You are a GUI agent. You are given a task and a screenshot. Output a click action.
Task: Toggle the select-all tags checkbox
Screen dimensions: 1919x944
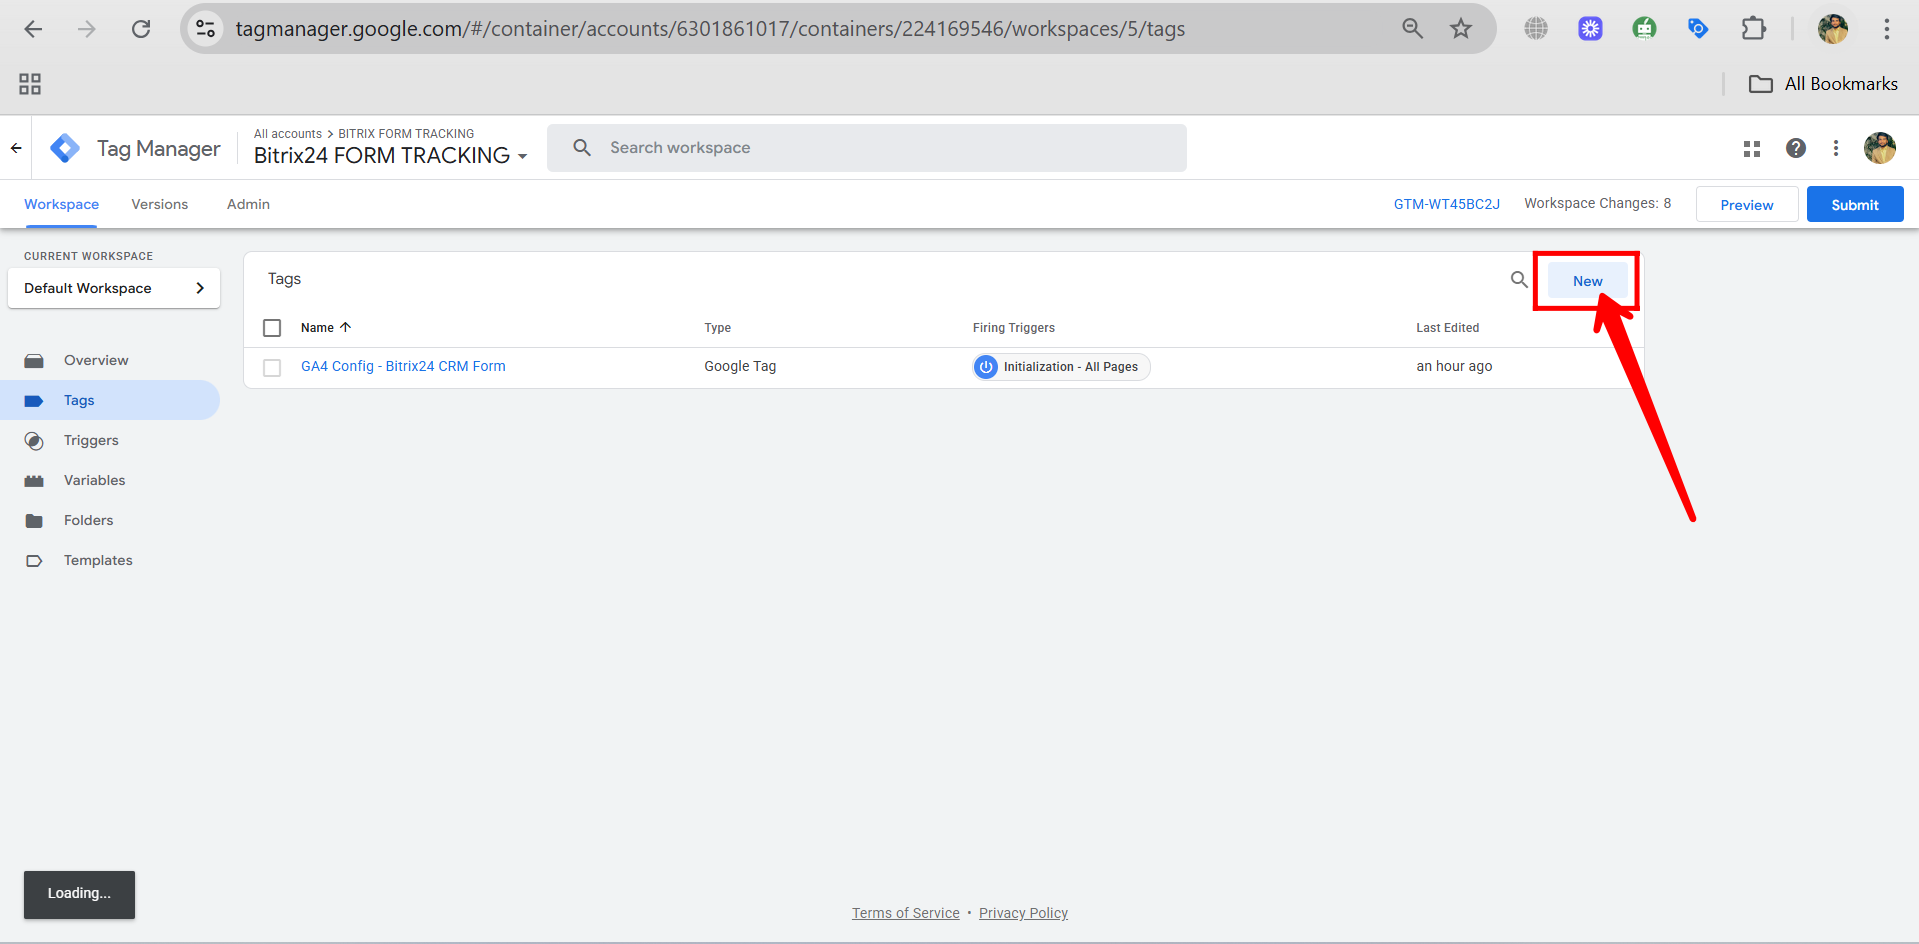[x=272, y=328]
